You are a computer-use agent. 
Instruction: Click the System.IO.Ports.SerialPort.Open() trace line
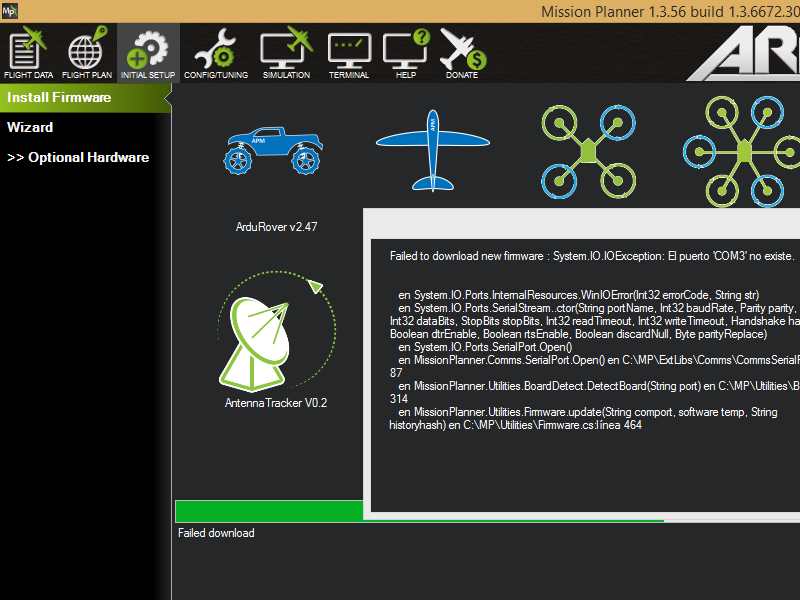(x=485, y=347)
